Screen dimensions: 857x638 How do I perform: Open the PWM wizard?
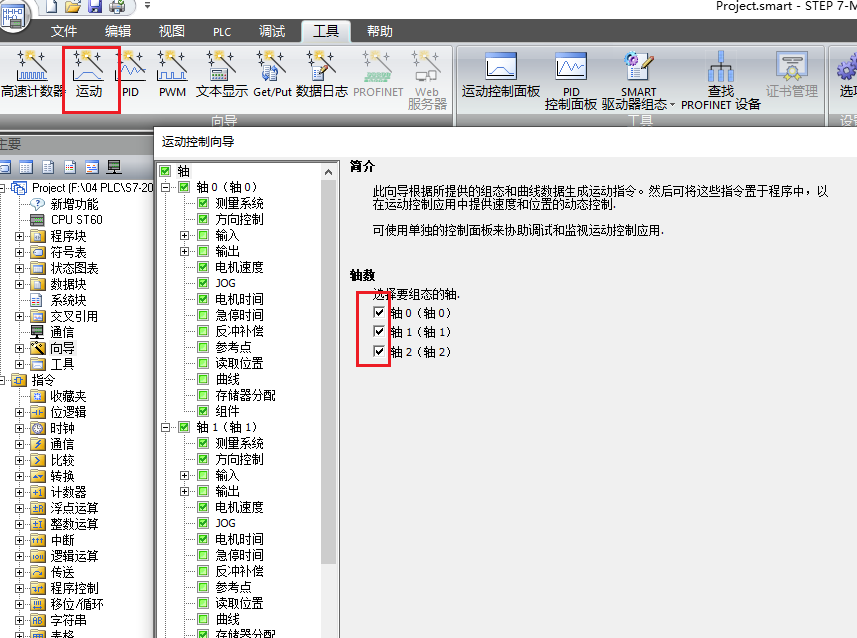172,74
